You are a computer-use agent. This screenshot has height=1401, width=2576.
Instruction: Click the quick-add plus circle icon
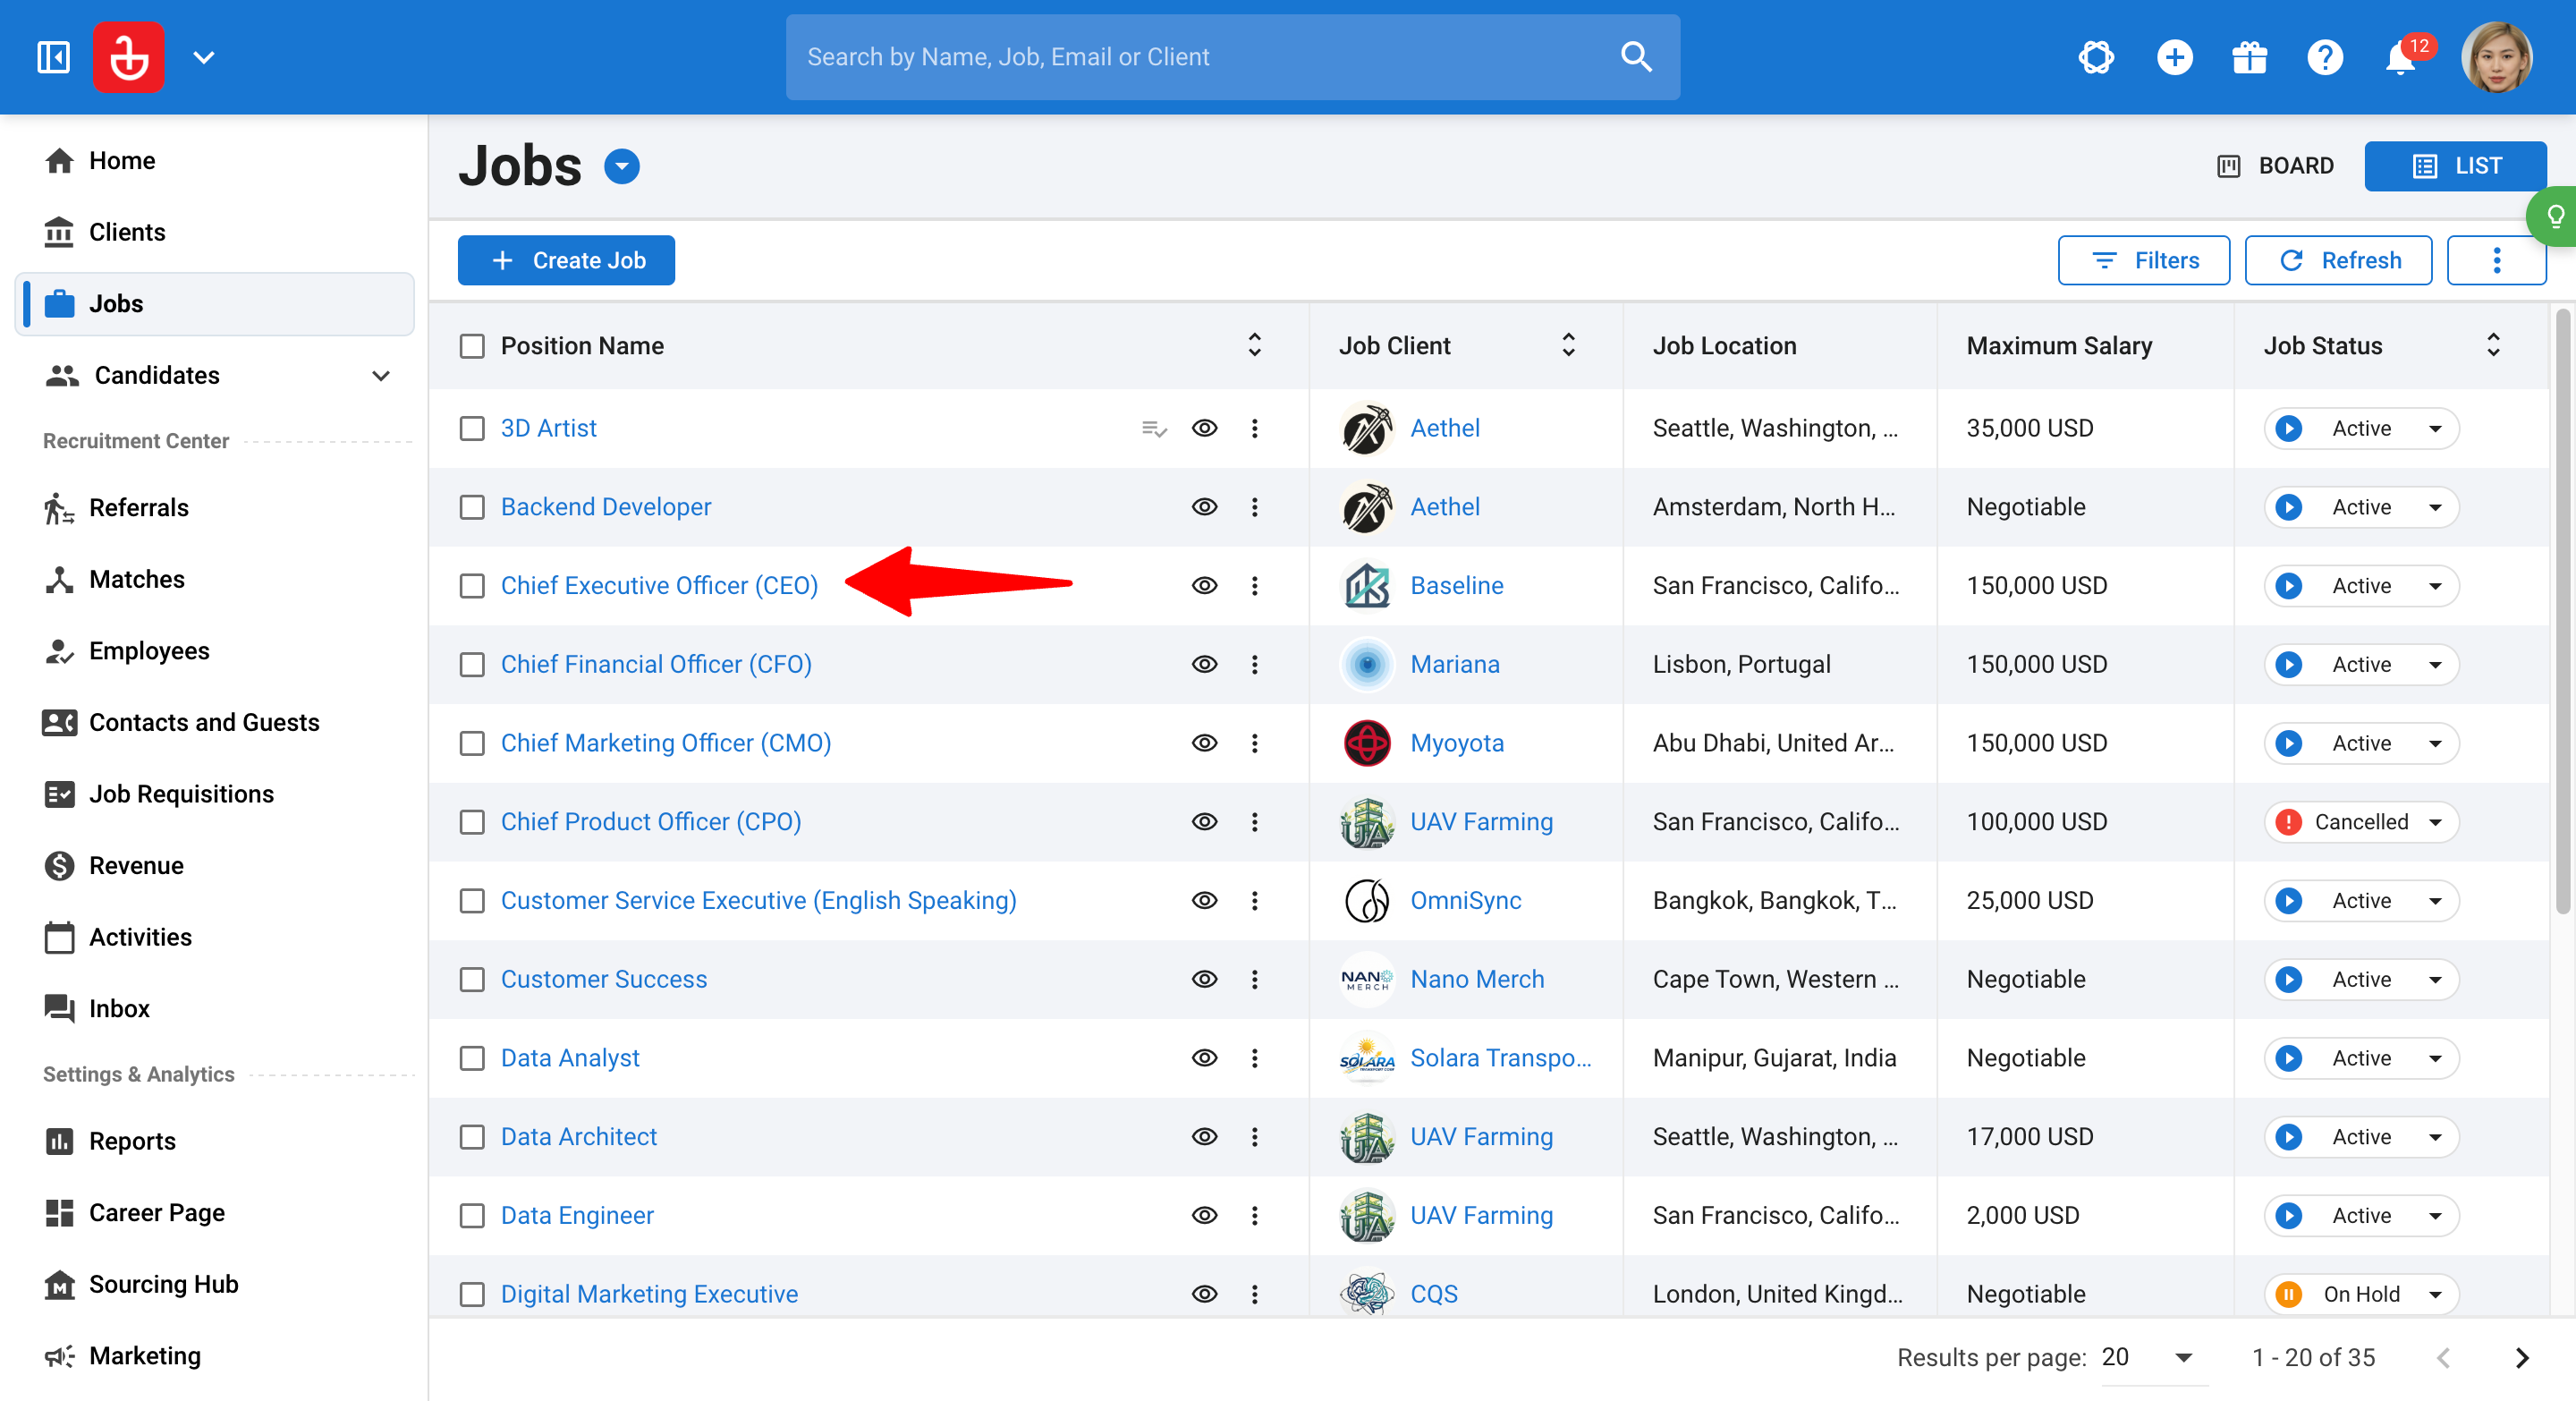(2174, 58)
